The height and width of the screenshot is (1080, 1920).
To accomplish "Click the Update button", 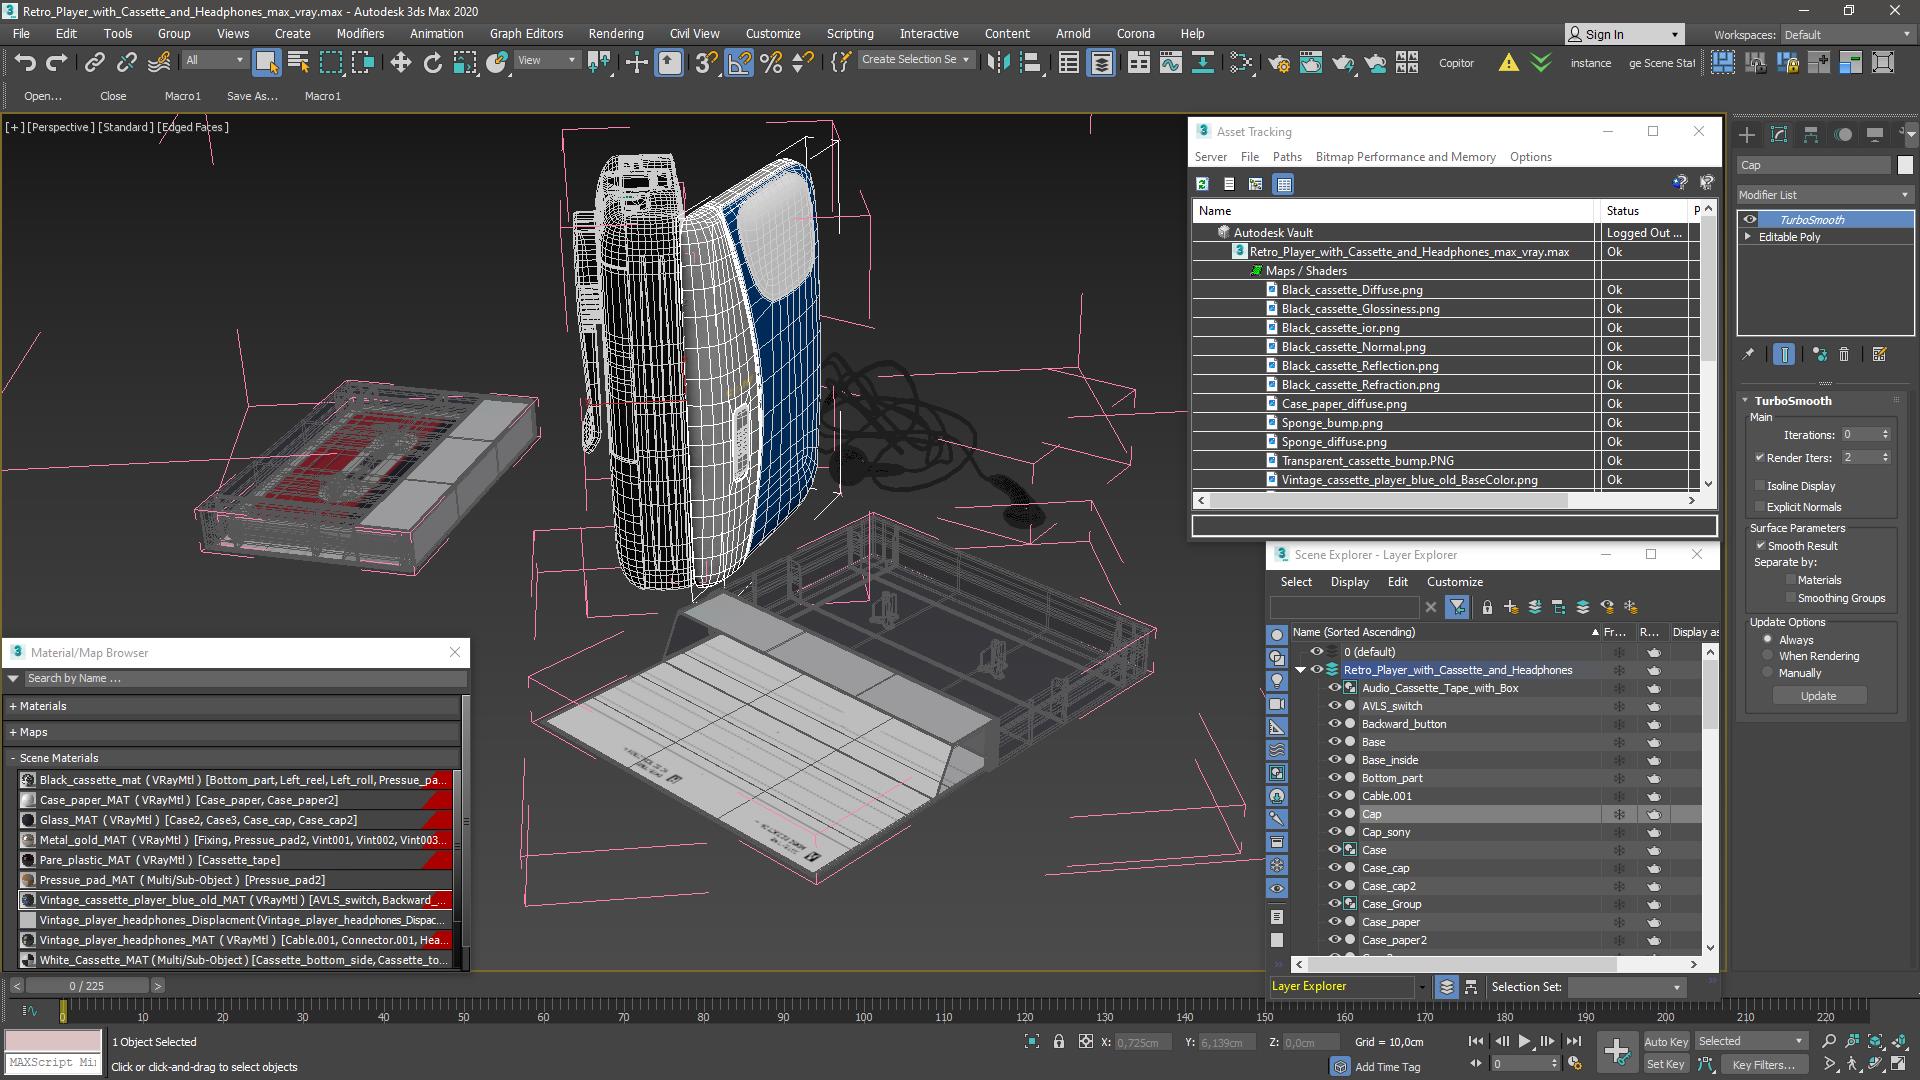I will (1818, 696).
